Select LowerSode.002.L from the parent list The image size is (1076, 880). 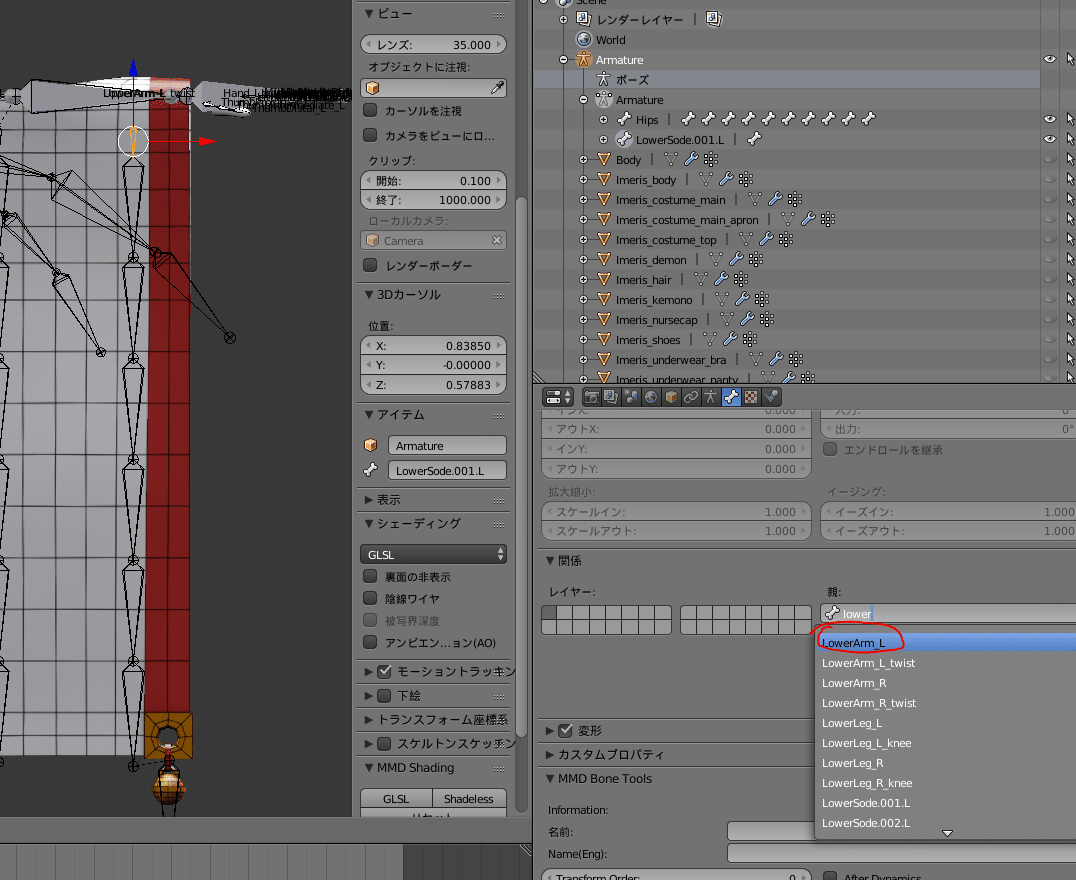(x=946, y=823)
